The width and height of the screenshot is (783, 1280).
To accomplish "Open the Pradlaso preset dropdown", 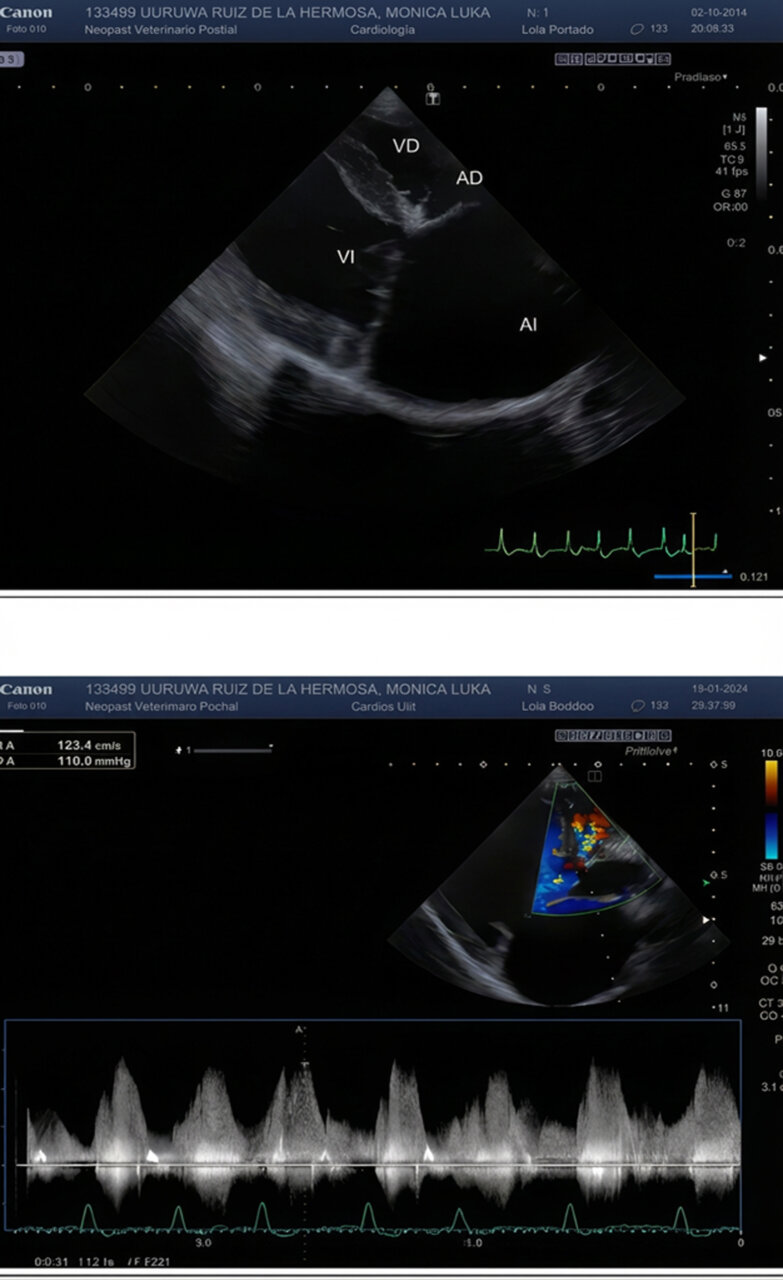I will coord(700,76).
